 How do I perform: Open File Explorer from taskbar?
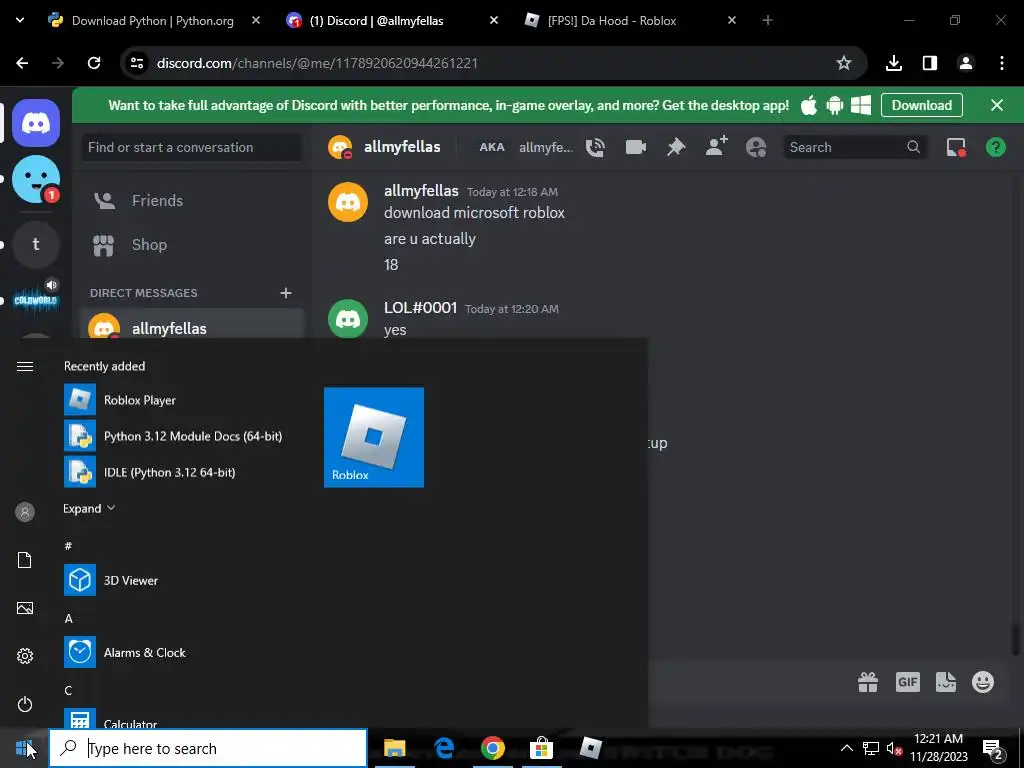click(394, 748)
